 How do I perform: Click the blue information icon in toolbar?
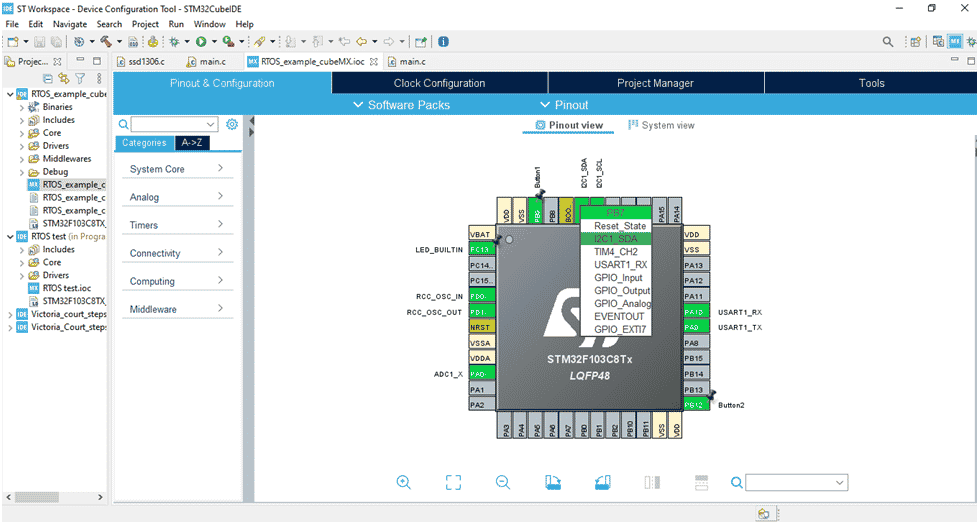click(x=443, y=42)
